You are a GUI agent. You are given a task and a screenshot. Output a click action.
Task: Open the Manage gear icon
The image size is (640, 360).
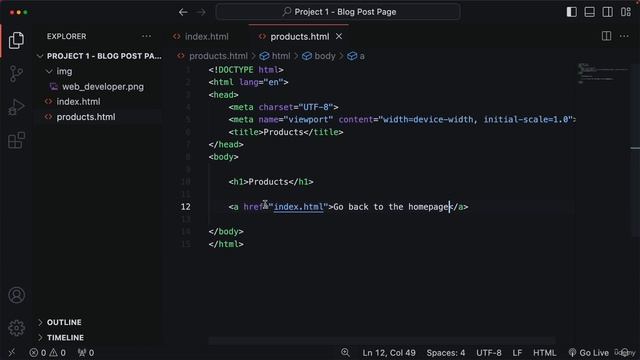tap(16, 328)
